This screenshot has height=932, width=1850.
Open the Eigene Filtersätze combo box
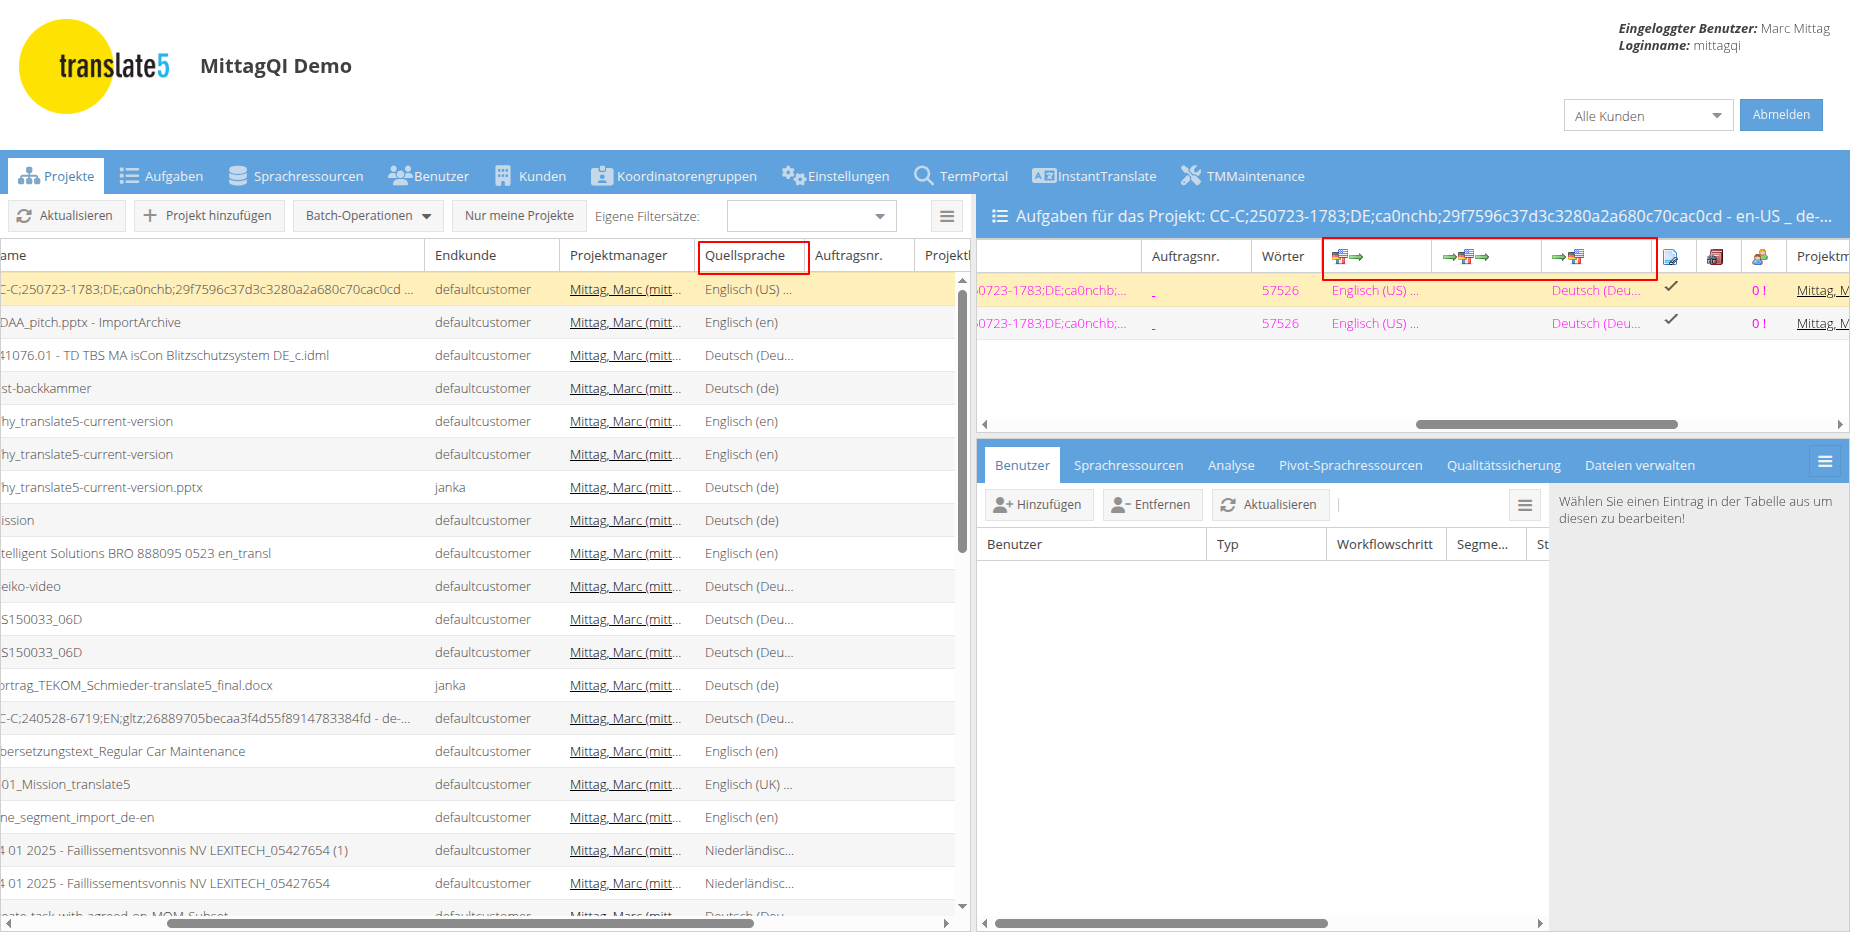(811, 216)
